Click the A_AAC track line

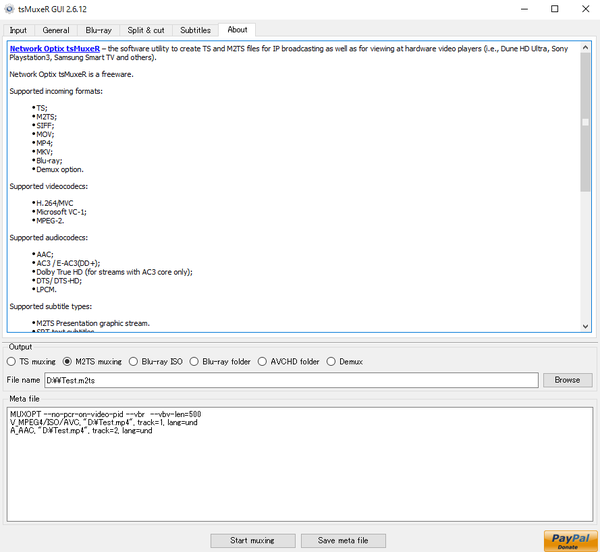coord(81,431)
